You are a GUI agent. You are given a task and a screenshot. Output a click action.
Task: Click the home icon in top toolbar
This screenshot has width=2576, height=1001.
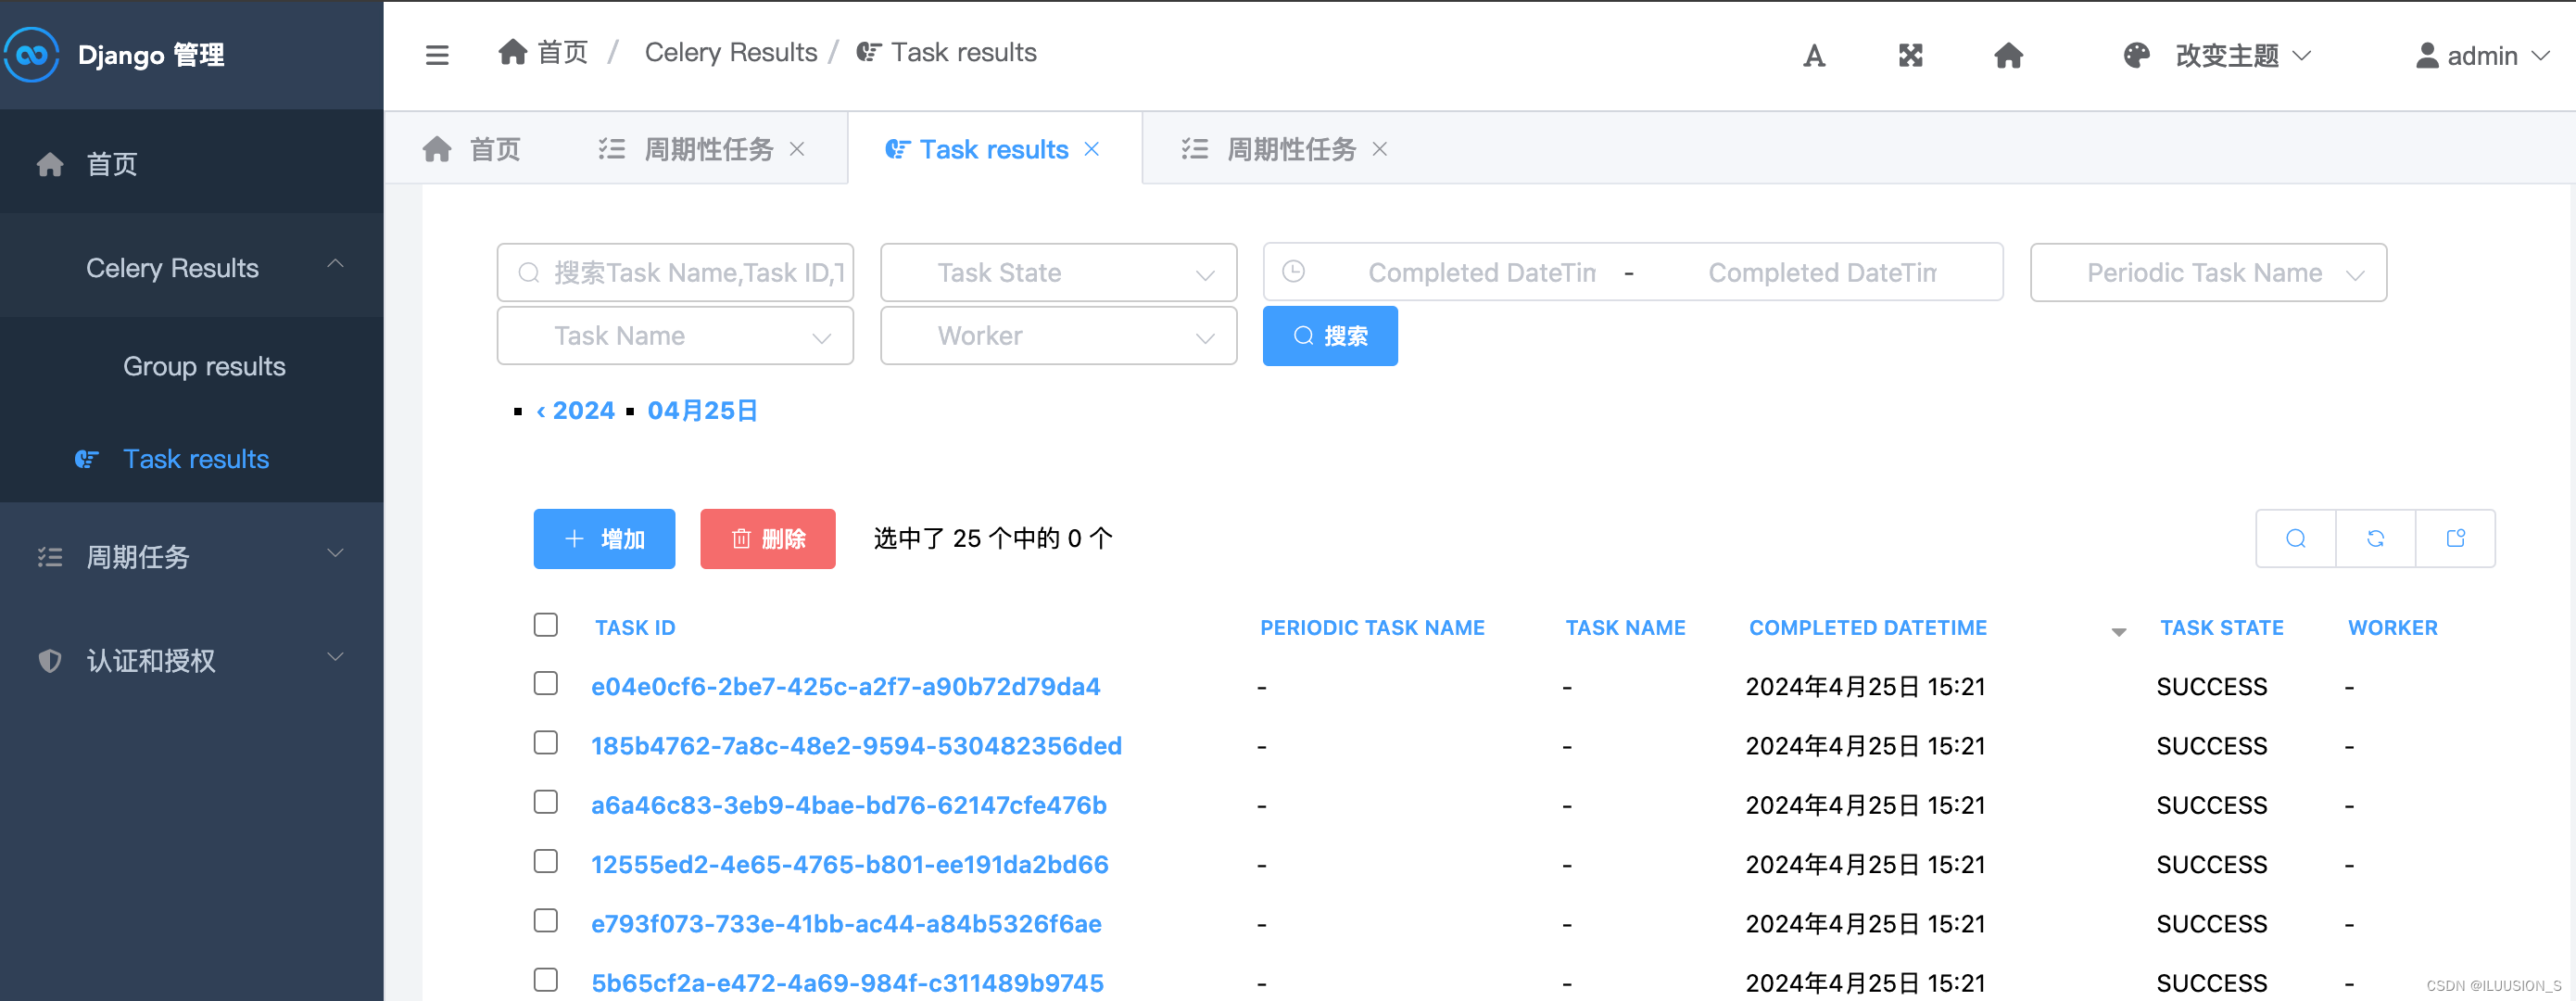click(2008, 55)
